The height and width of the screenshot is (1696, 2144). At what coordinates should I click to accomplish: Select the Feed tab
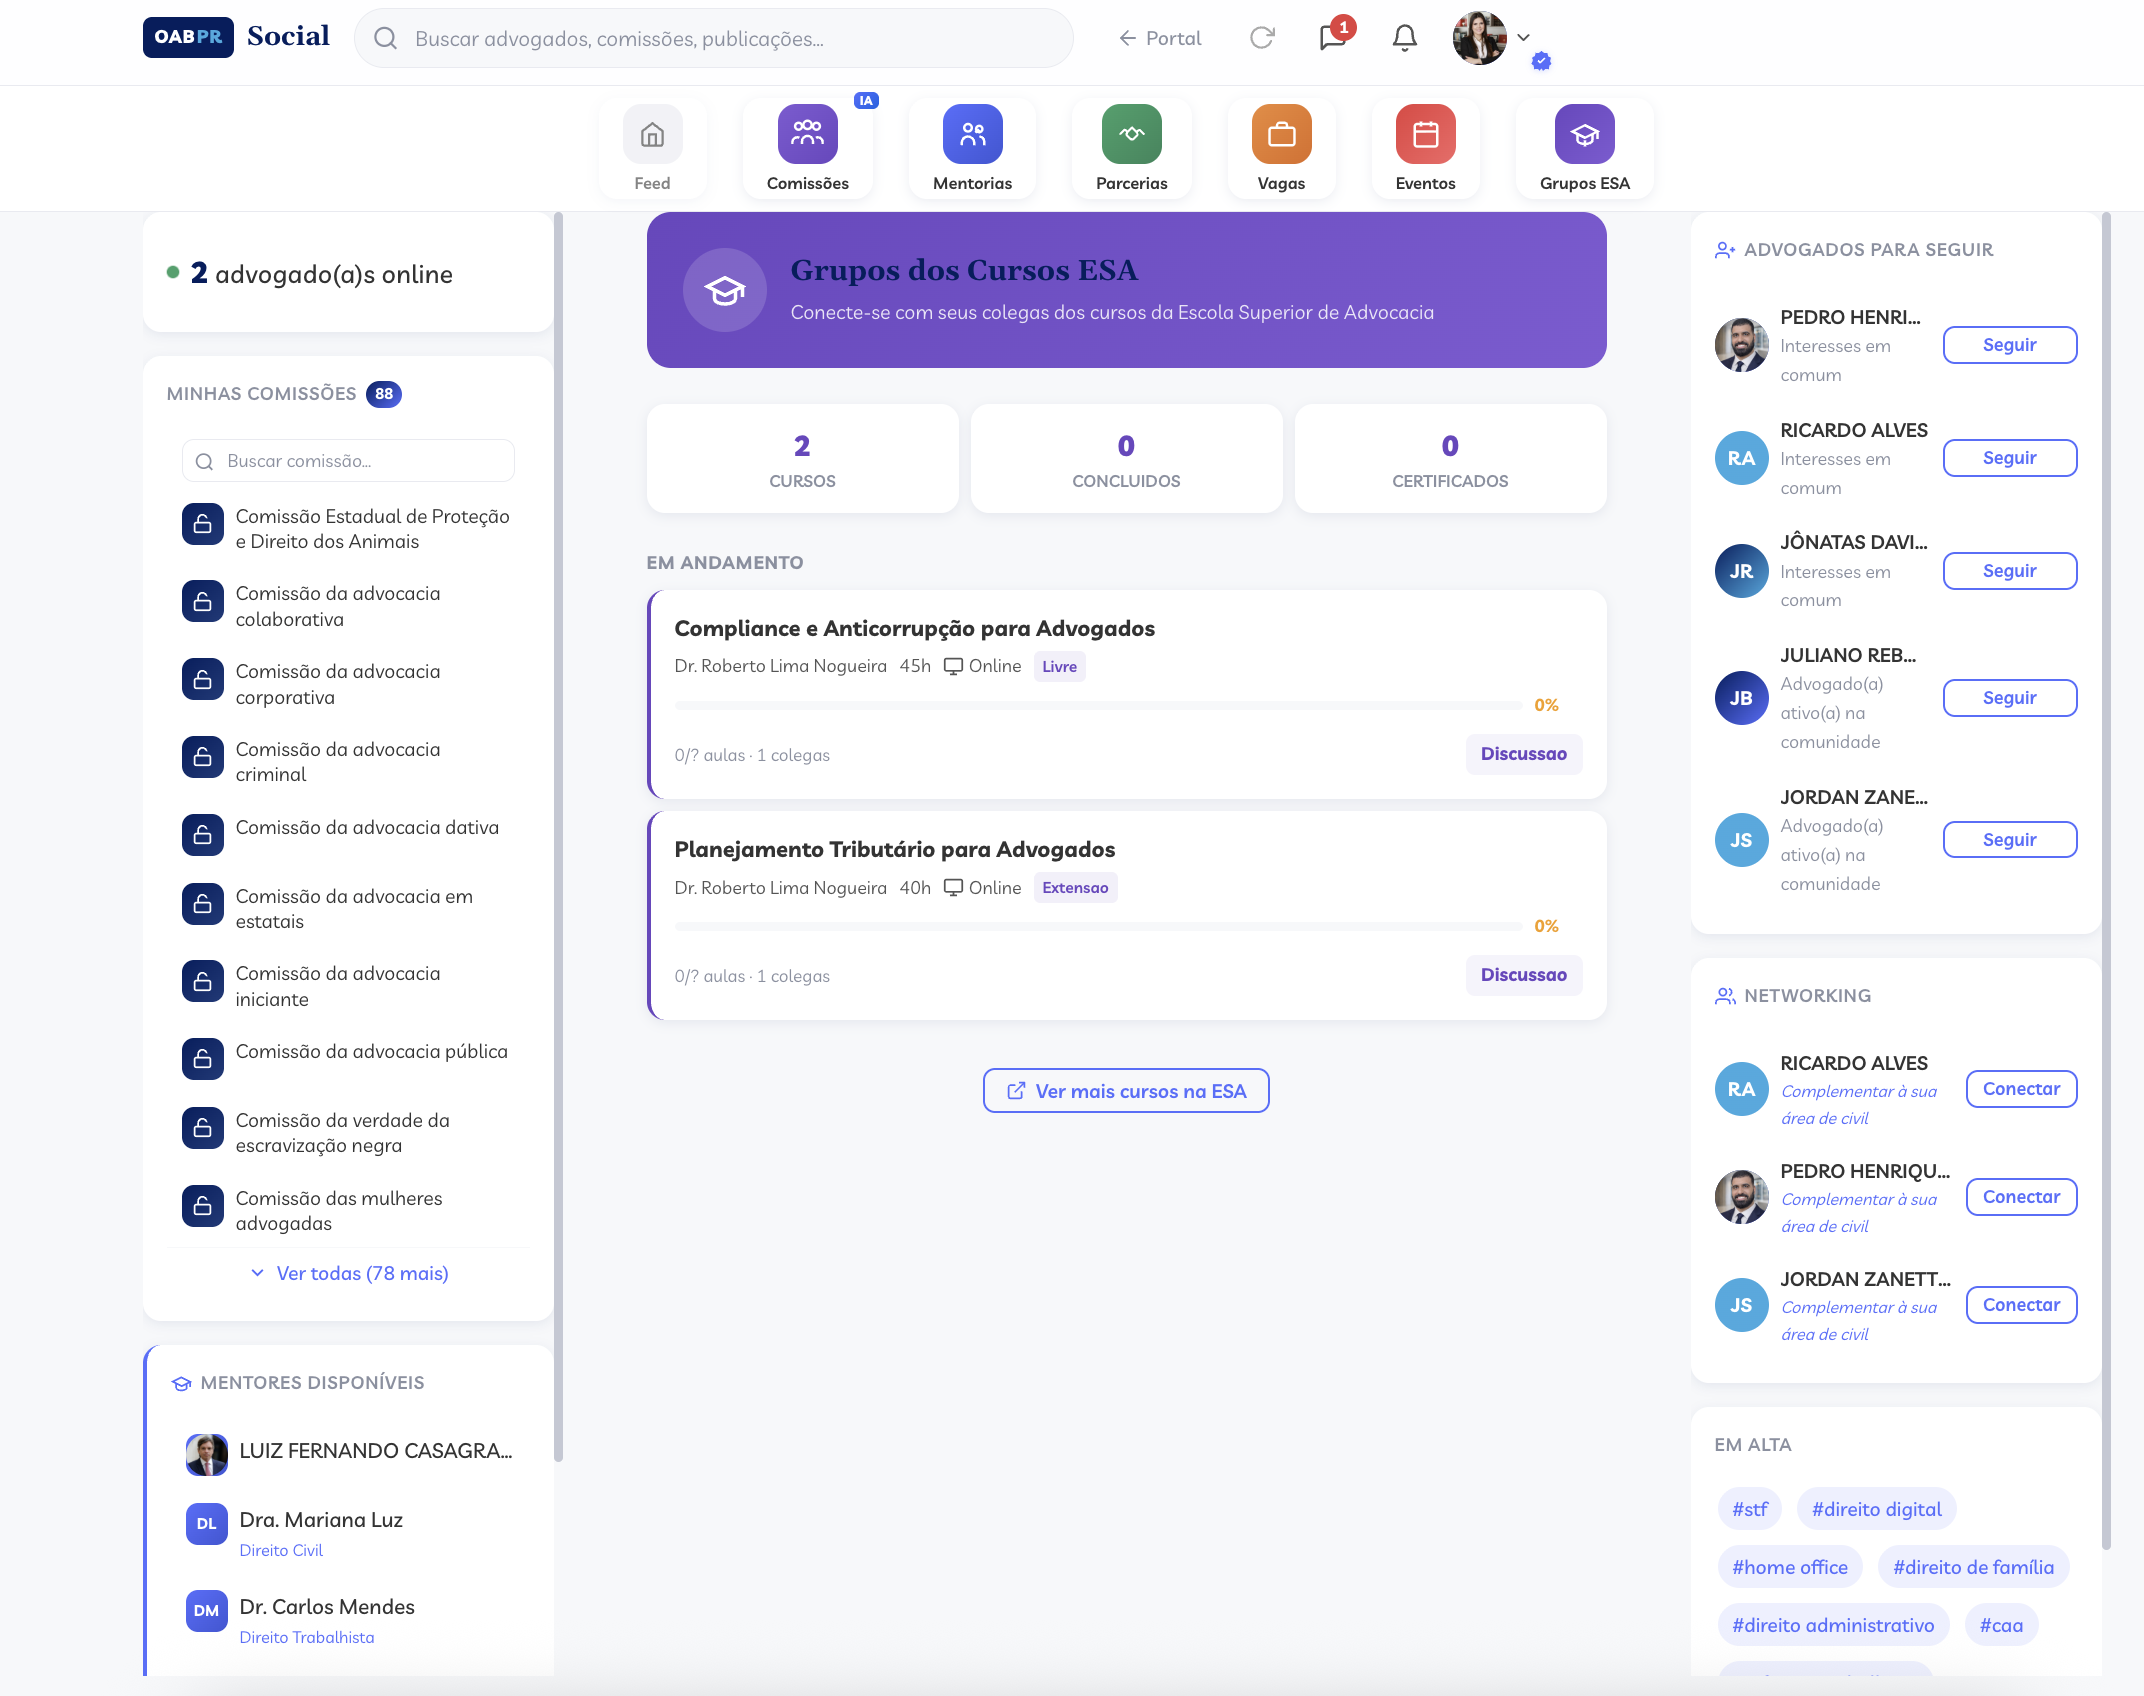click(x=652, y=150)
